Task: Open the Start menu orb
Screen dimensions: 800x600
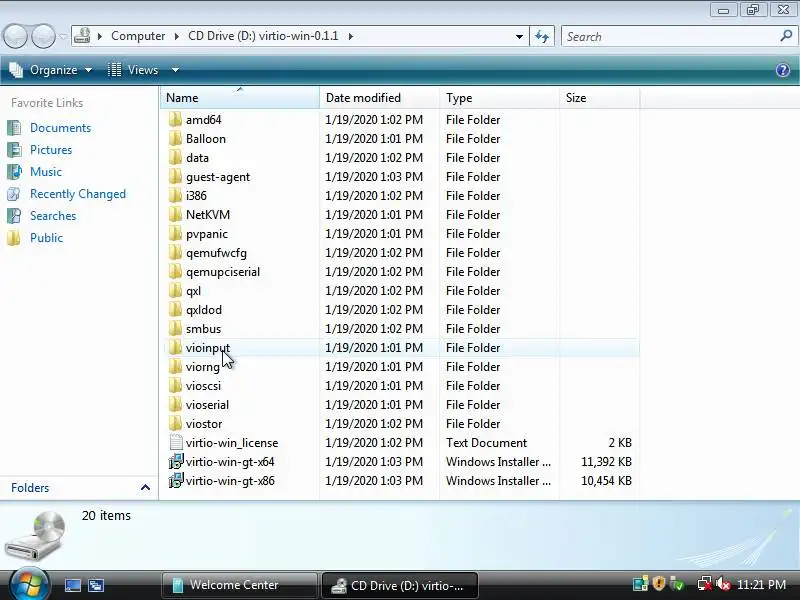Action: coord(29,585)
